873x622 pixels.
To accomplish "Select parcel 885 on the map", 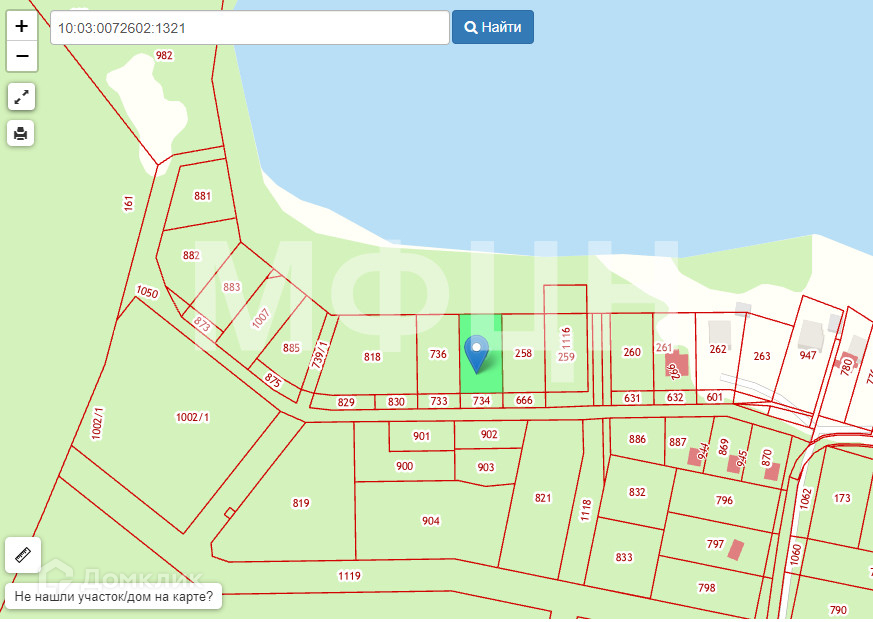I will [291, 348].
